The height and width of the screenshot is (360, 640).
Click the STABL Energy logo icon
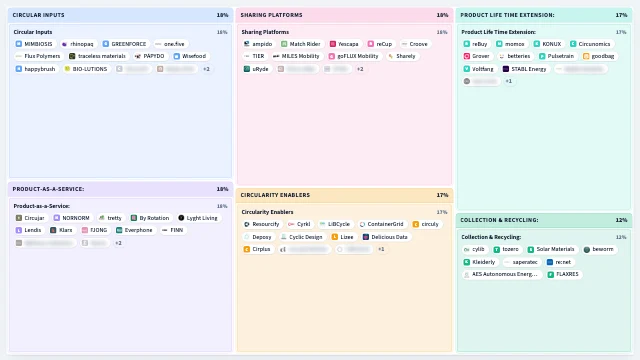click(506, 69)
